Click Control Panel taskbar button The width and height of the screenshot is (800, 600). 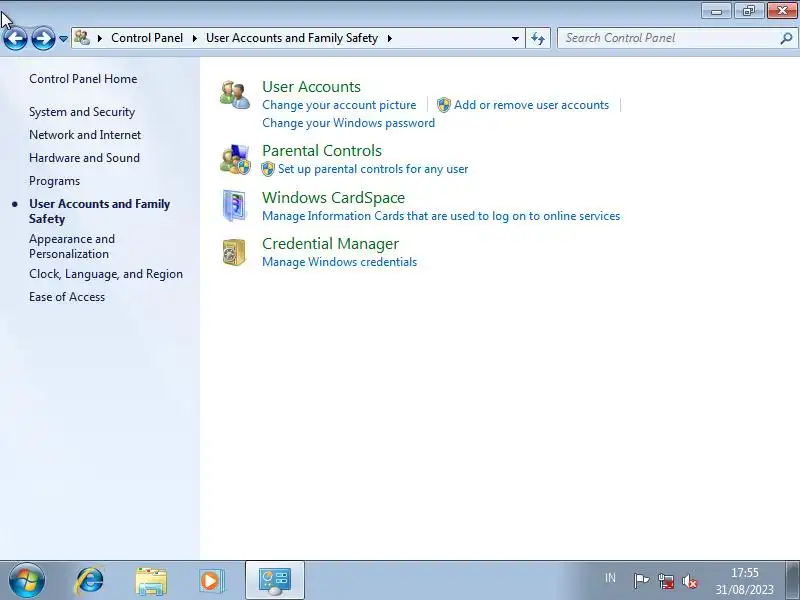(275, 581)
